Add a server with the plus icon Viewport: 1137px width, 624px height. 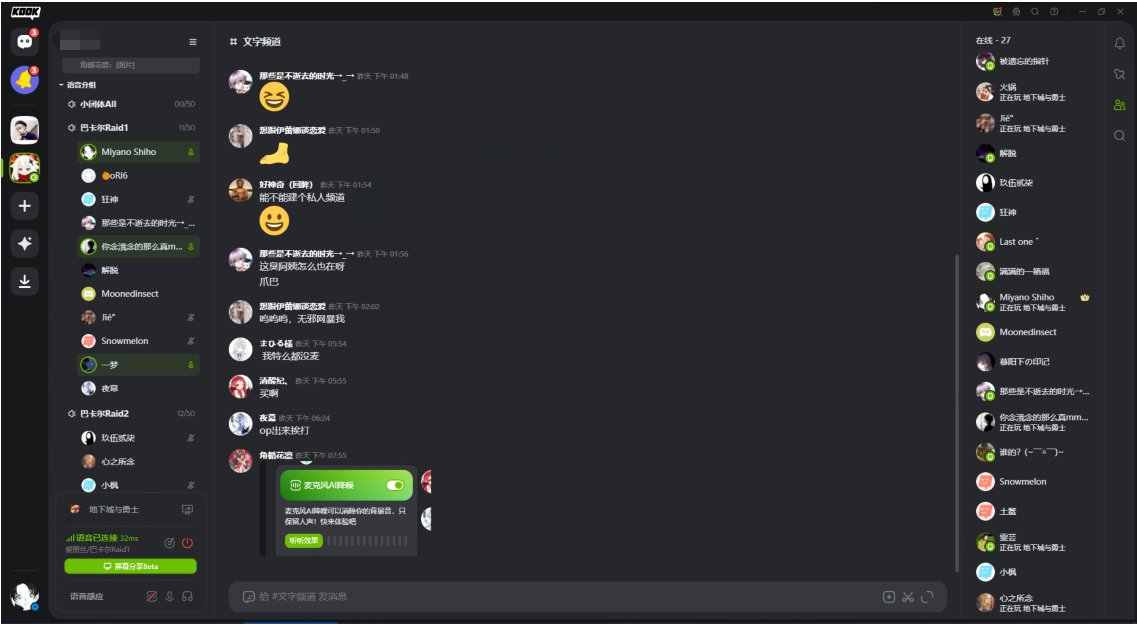25,206
